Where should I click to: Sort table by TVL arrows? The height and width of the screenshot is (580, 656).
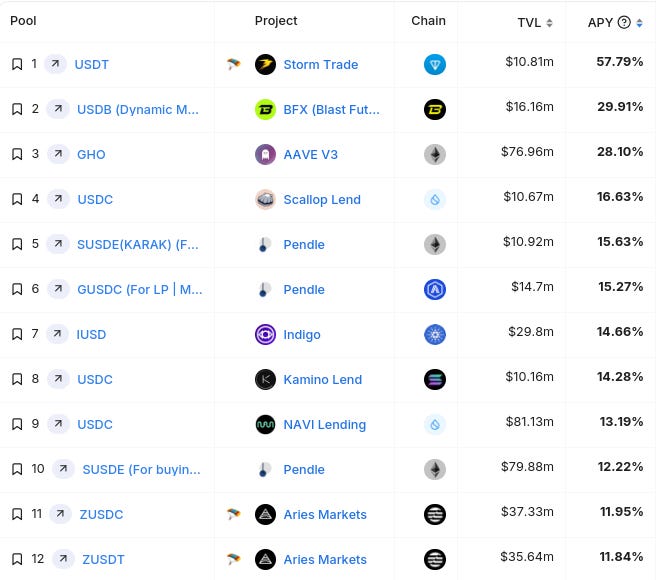[x=549, y=23]
